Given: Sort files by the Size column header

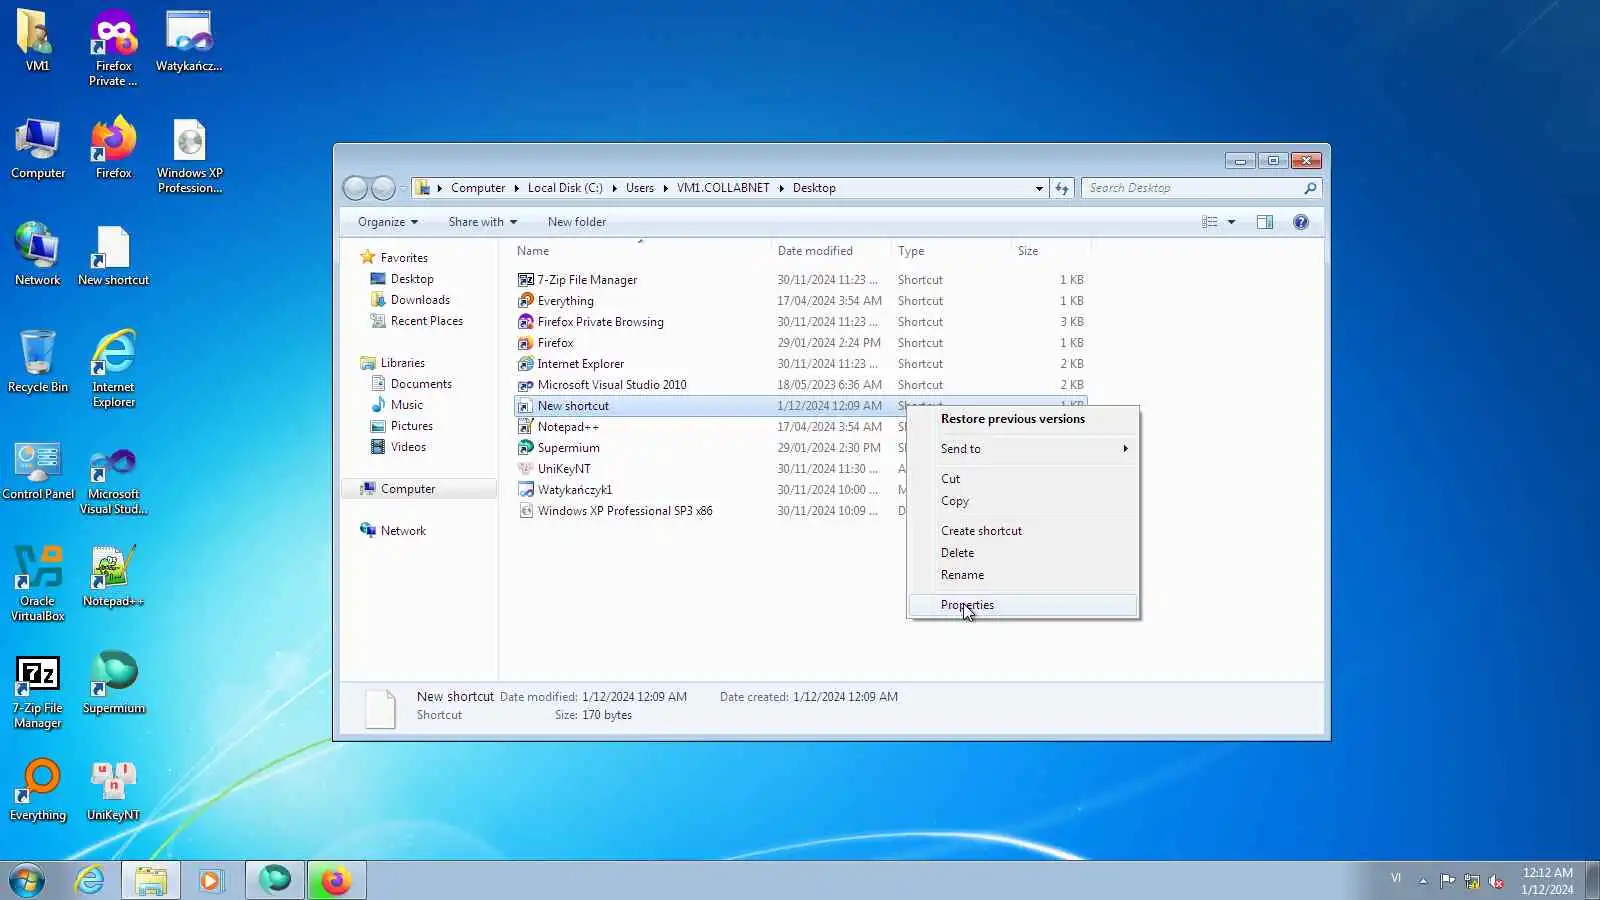Looking at the screenshot, I should pos(1050,251).
